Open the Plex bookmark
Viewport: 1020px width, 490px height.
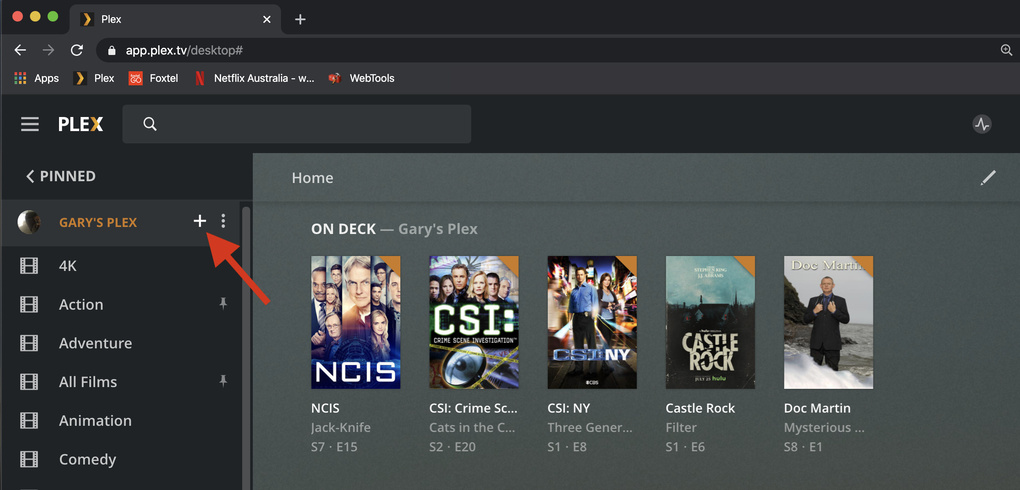click(94, 78)
